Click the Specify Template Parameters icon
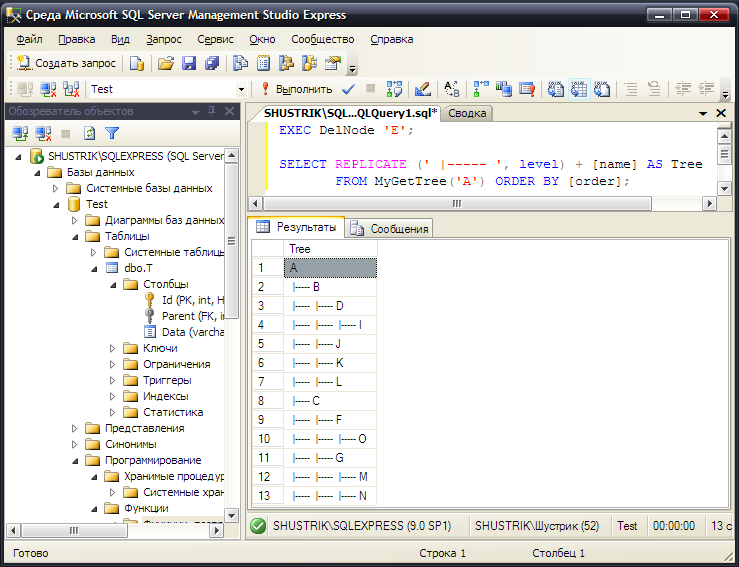Image resolution: width=739 pixels, height=567 pixels. click(x=452, y=89)
